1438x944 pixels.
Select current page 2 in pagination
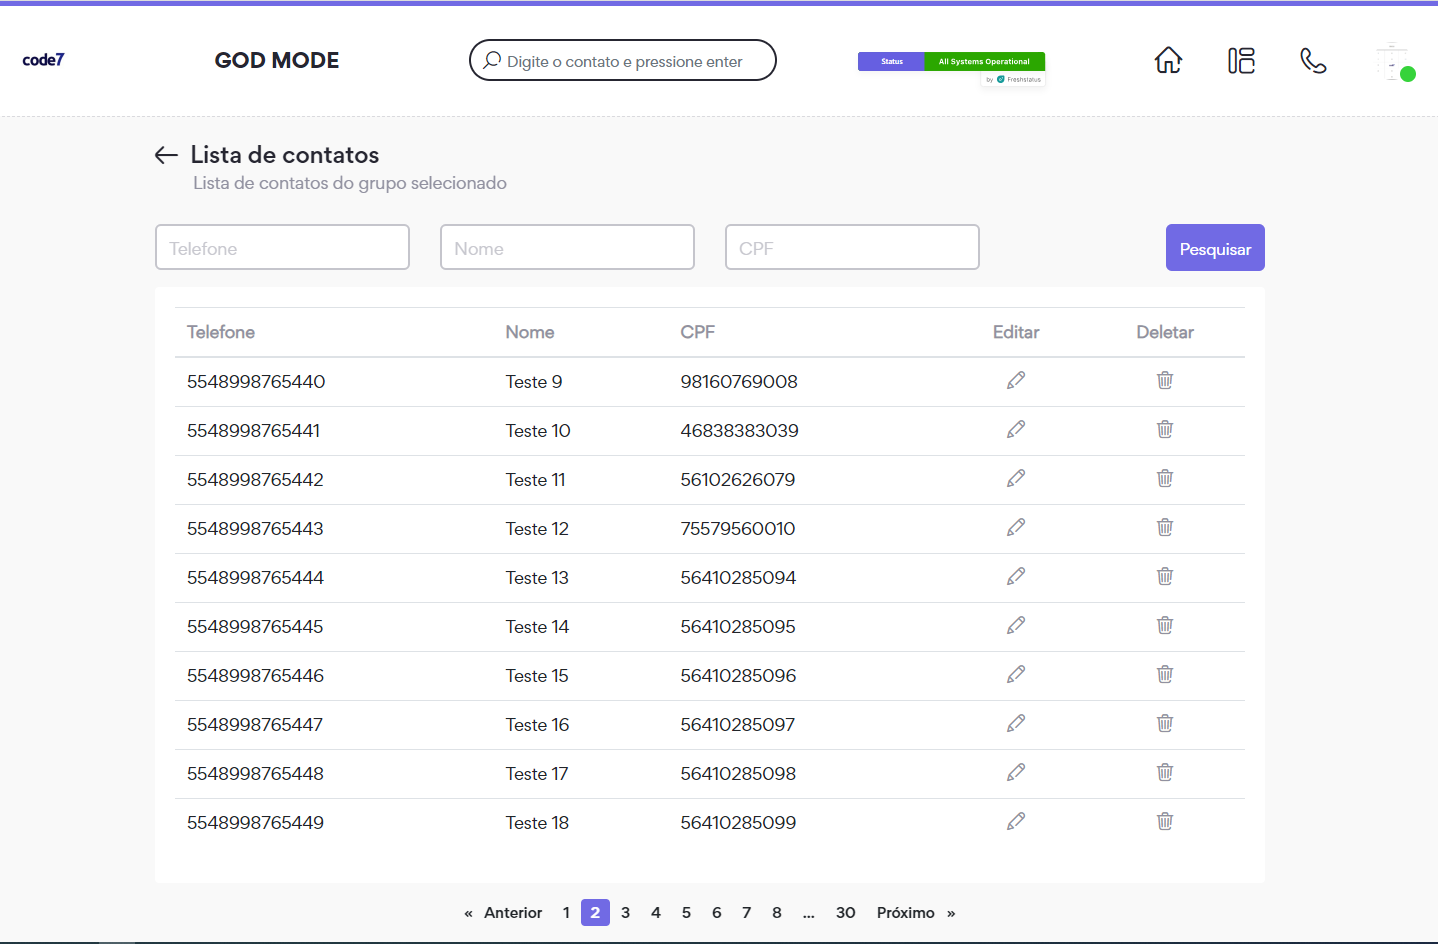pyautogui.click(x=595, y=913)
